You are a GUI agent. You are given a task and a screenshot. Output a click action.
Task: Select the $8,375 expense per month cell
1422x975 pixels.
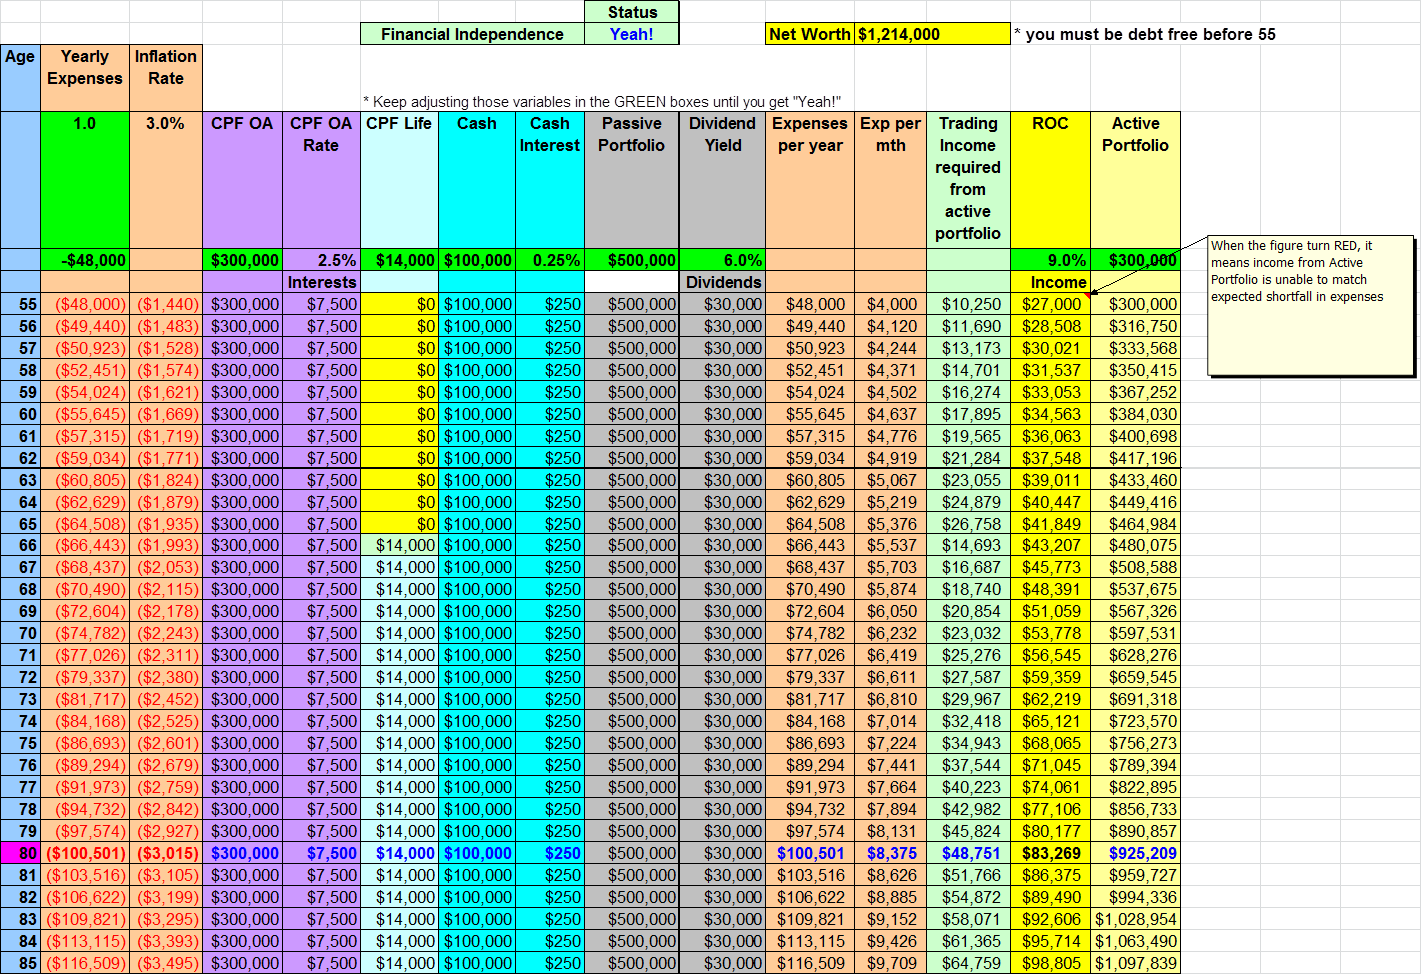click(891, 853)
